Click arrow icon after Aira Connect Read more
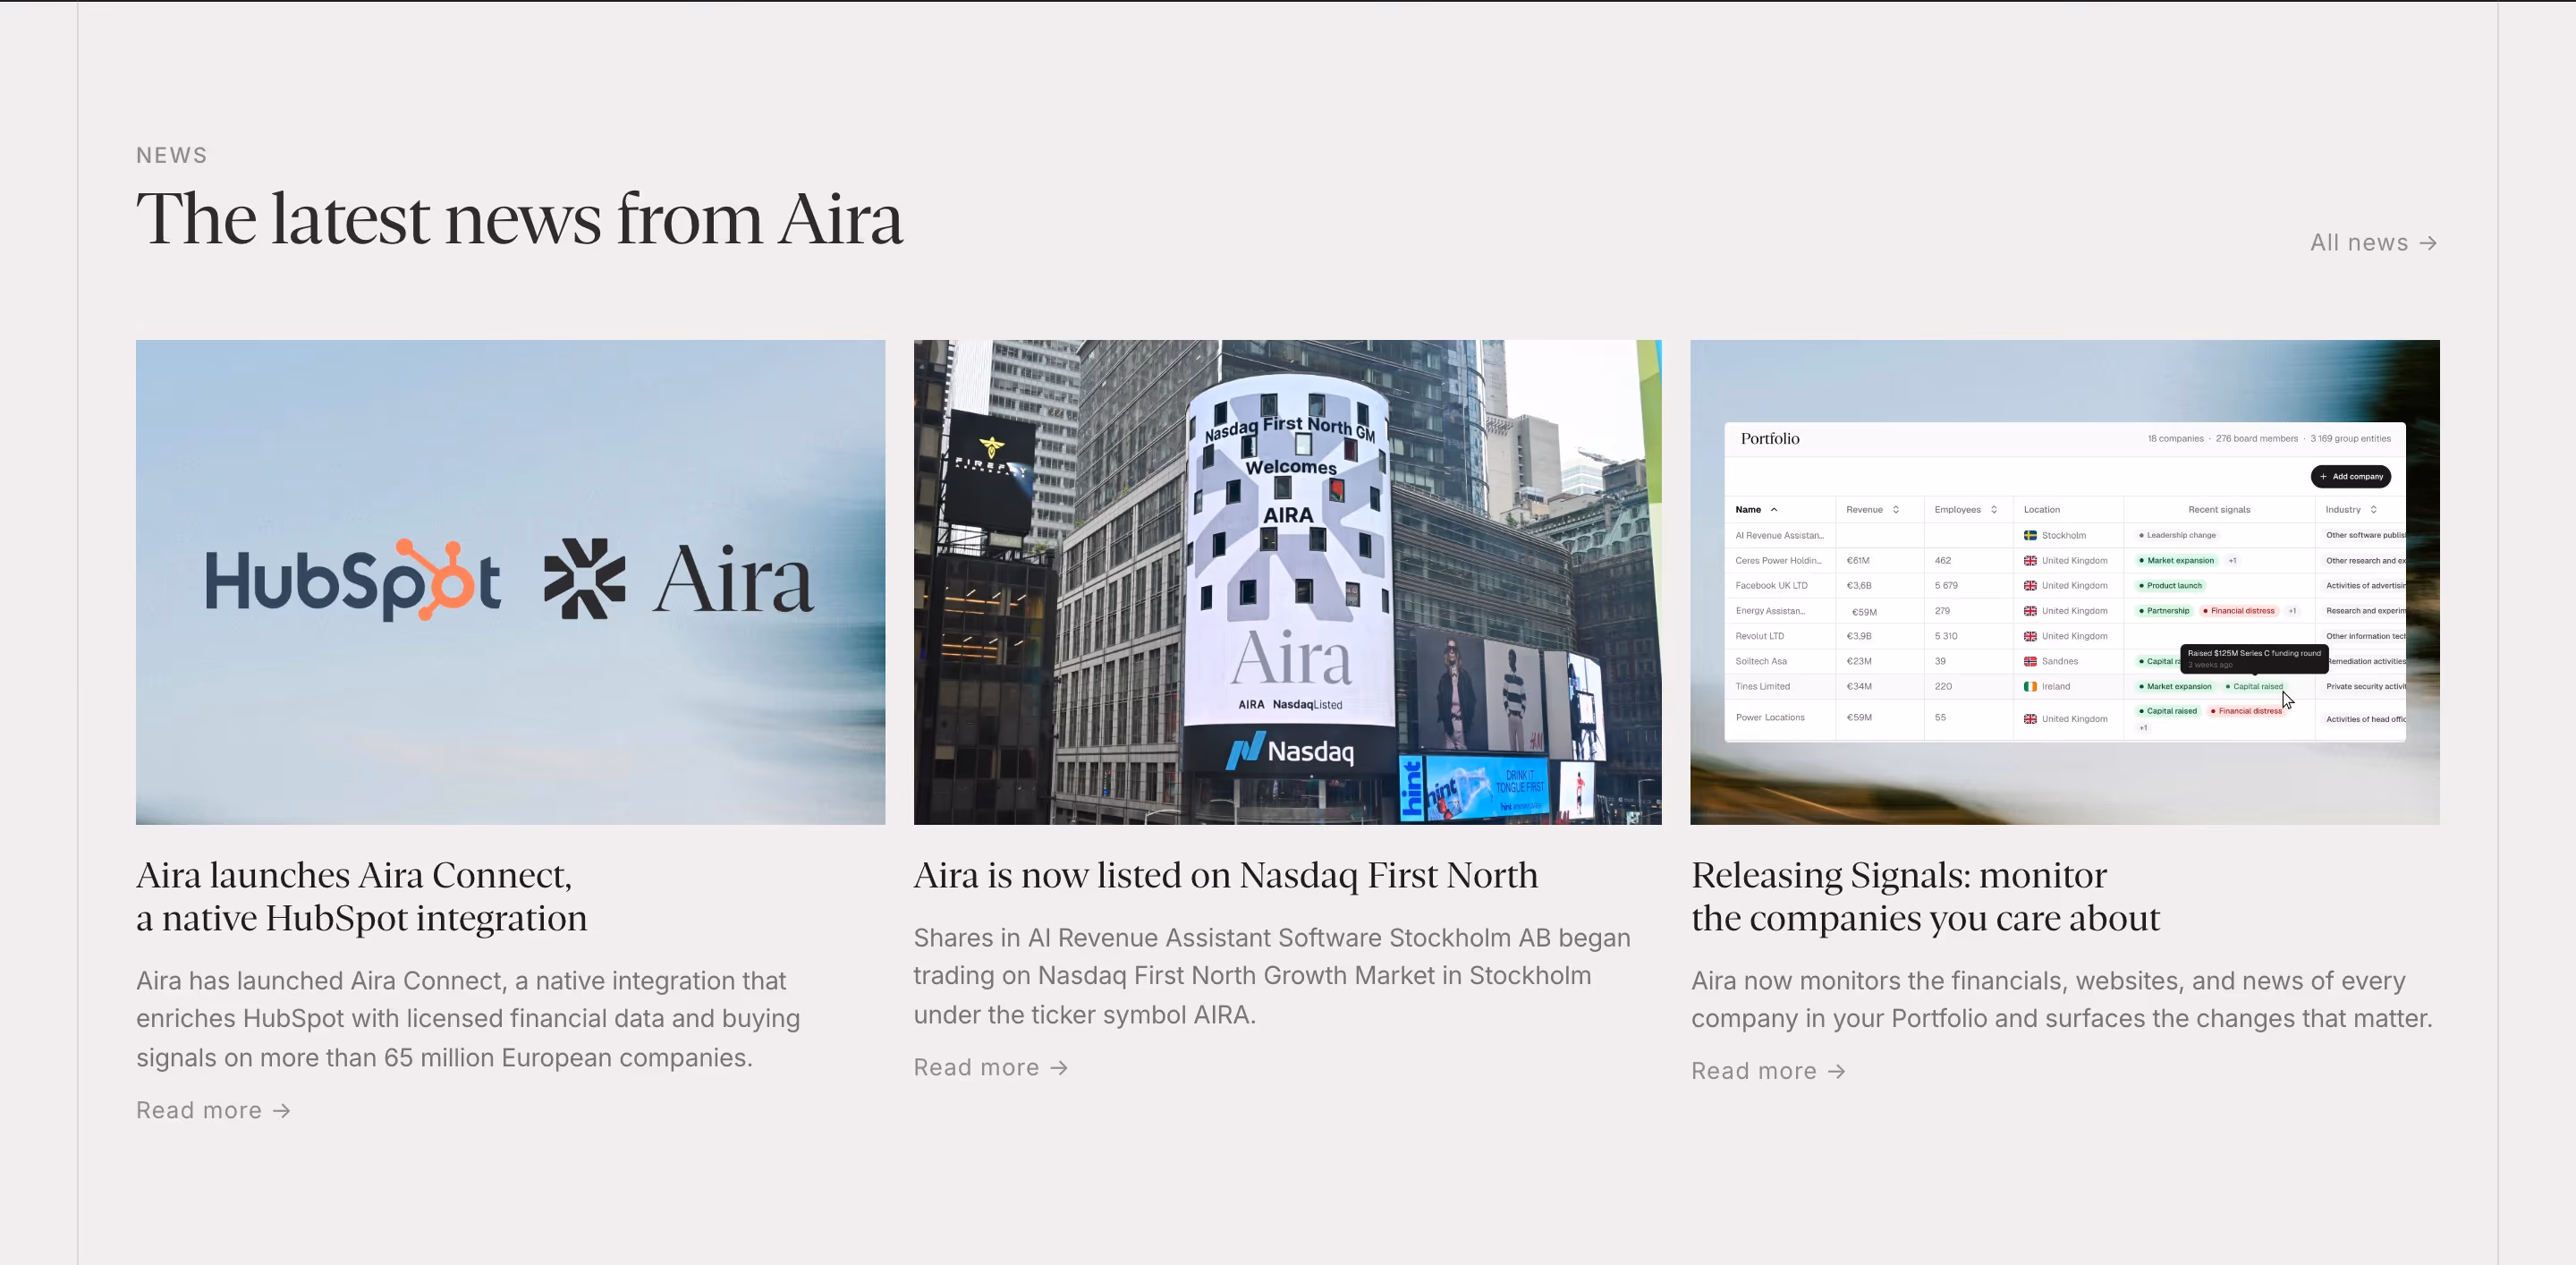 [282, 1111]
